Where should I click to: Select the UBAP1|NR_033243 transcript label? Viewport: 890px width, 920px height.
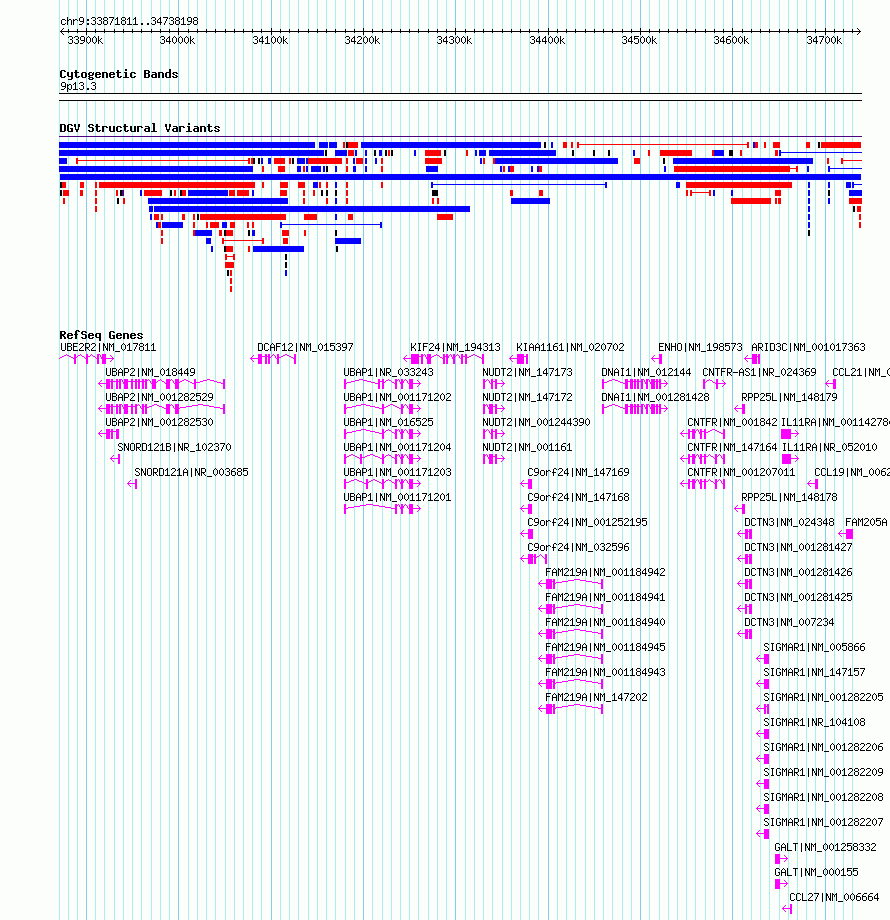point(388,373)
